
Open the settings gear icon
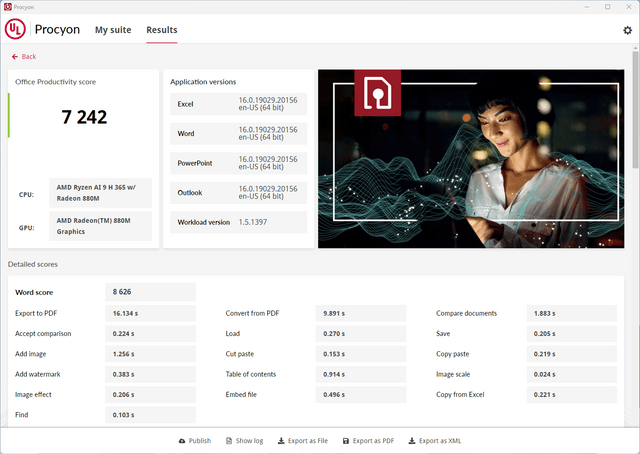click(x=627, y=30)
